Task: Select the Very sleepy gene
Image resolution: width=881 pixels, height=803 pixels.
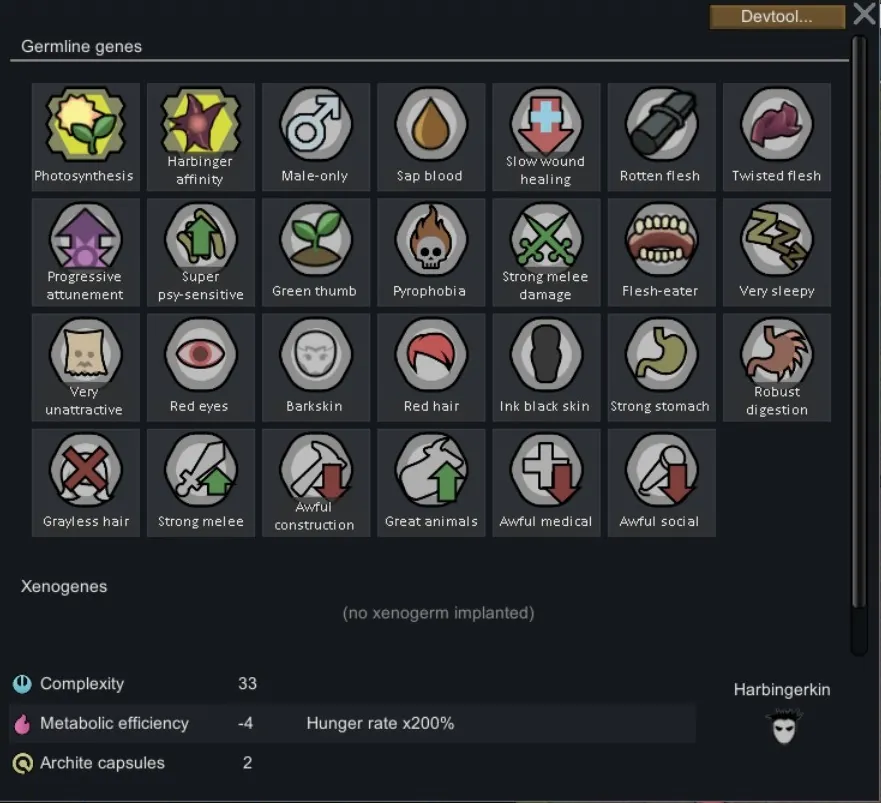Action: 776,252
